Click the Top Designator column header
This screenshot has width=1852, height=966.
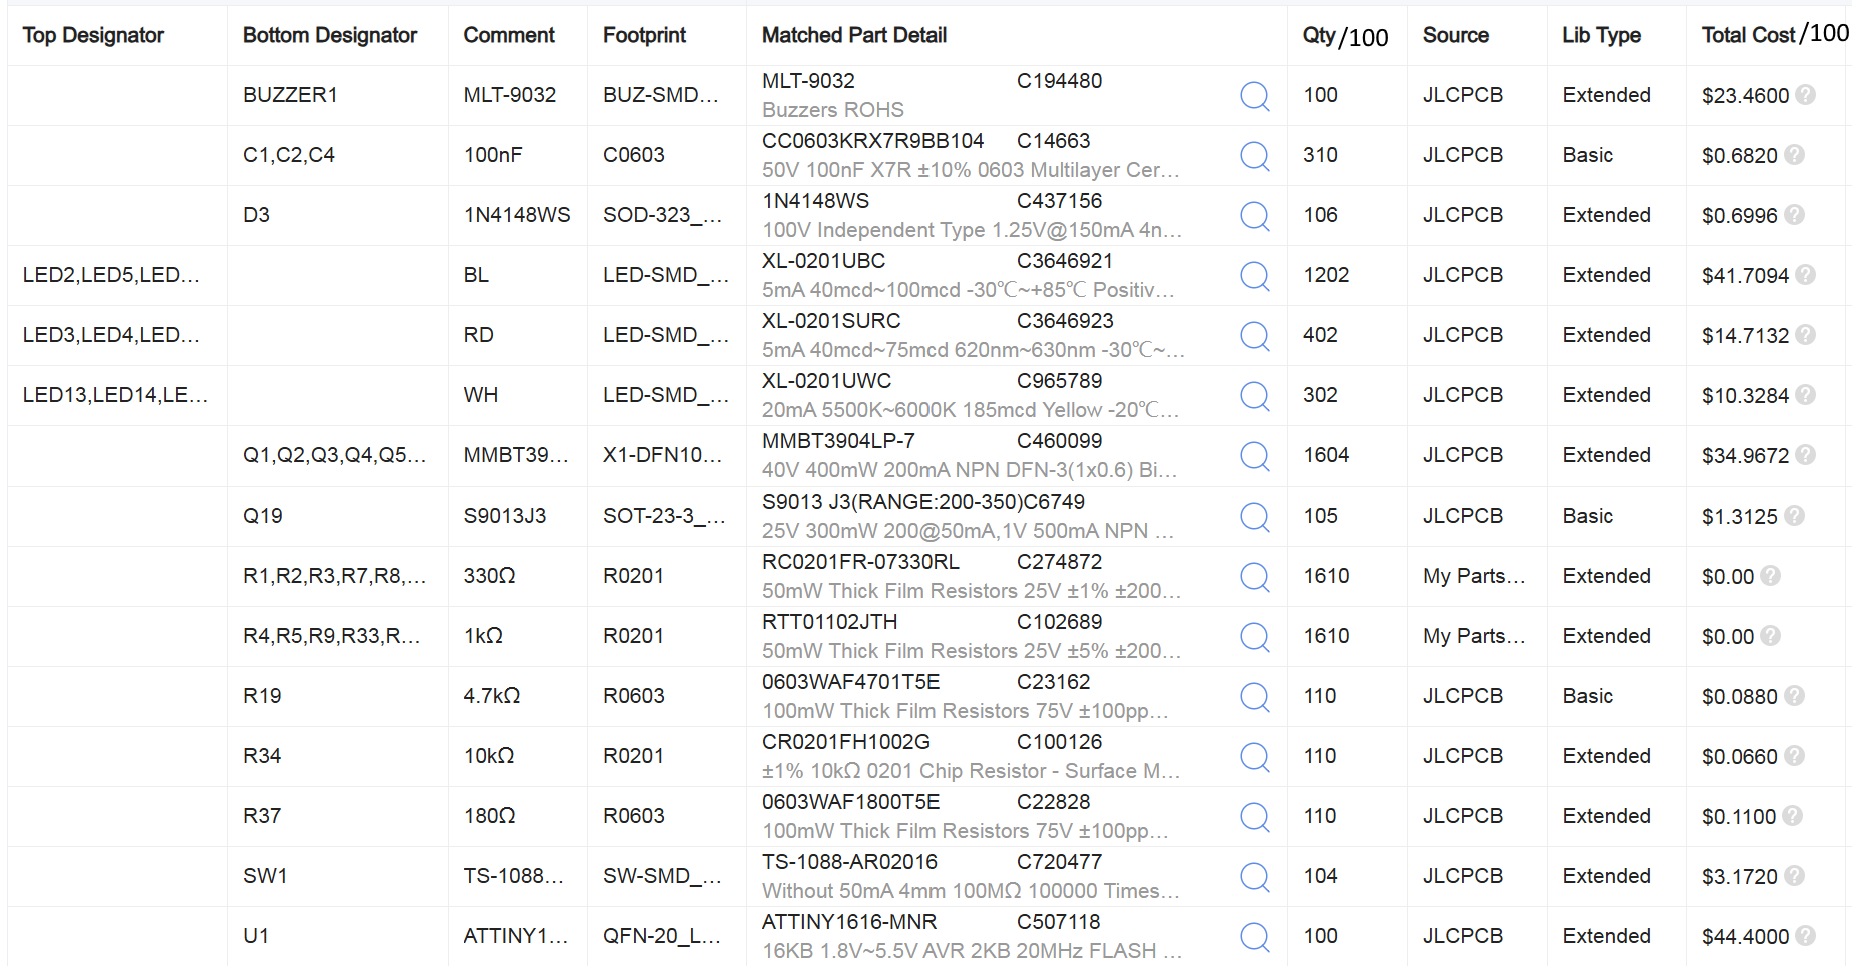click(93, 35)
